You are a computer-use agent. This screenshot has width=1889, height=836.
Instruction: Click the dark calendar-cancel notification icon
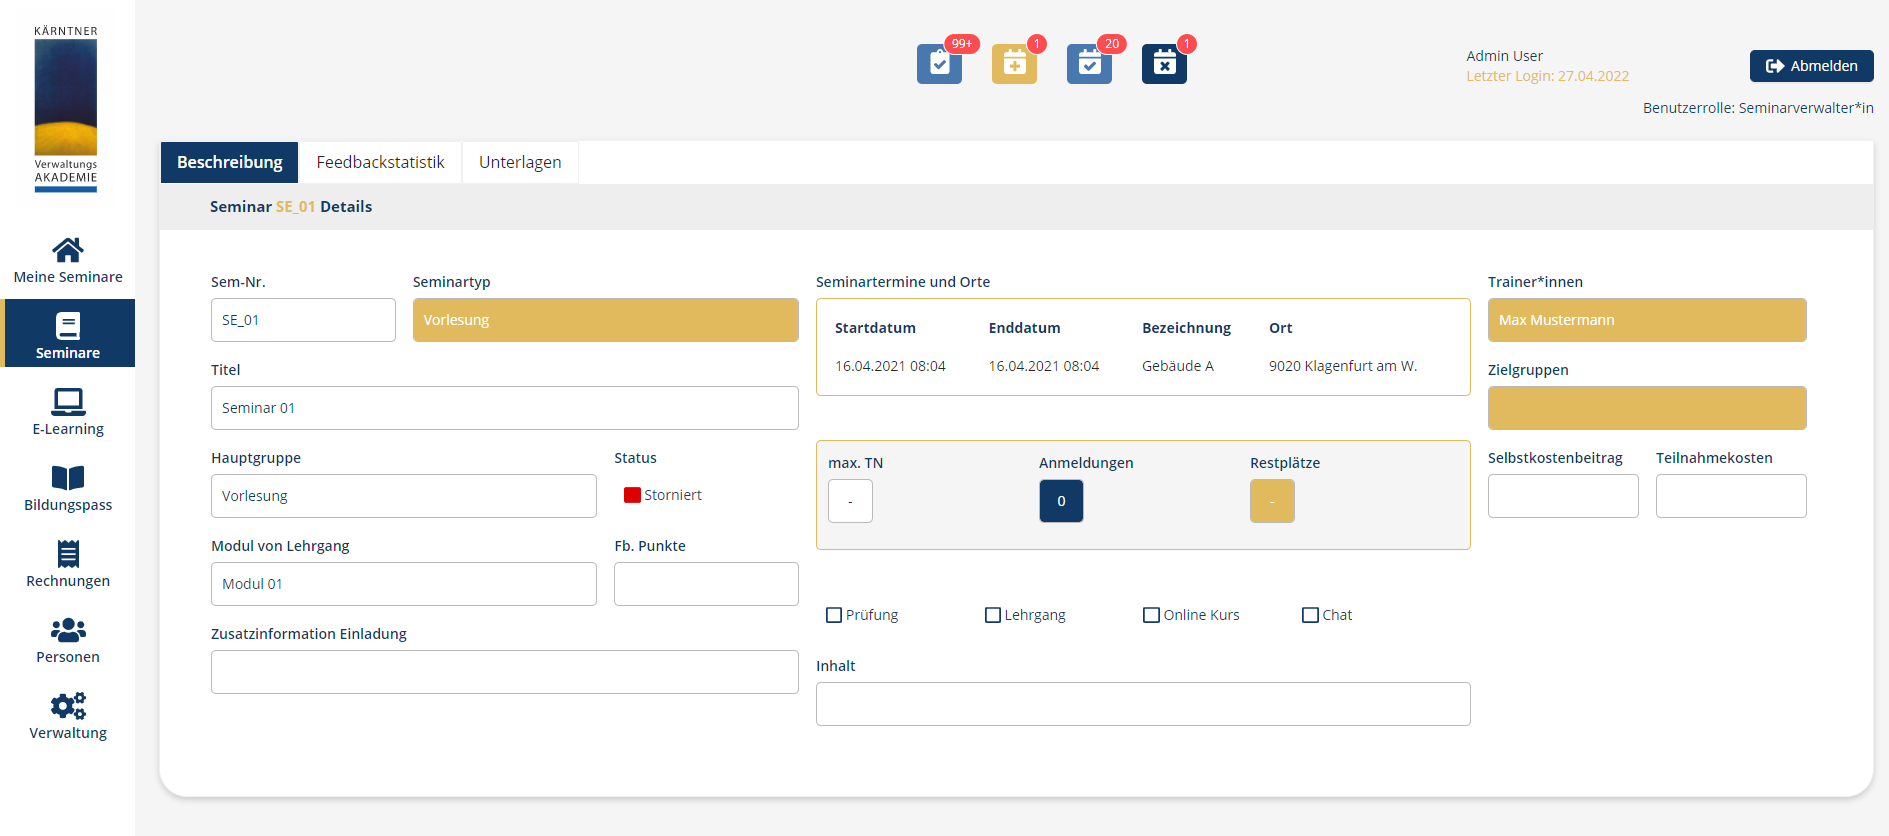[1164, 64]
